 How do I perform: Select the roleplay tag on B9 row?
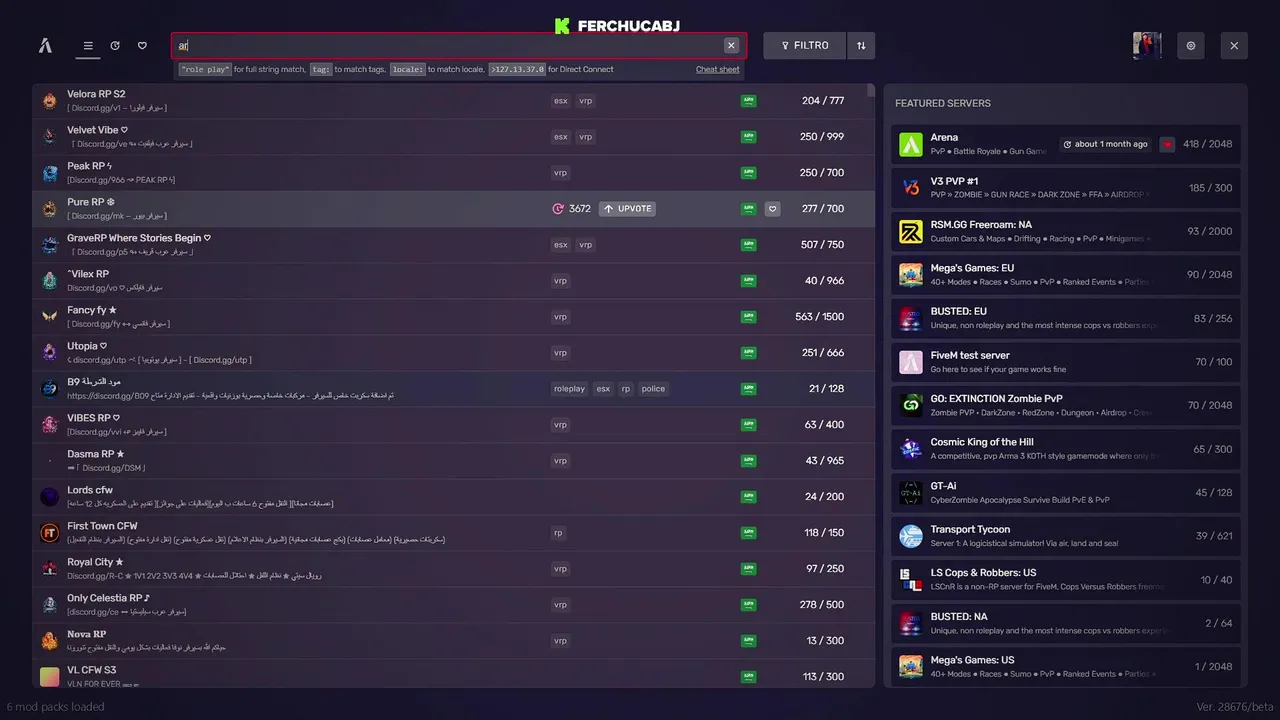(x=569, y=389)
